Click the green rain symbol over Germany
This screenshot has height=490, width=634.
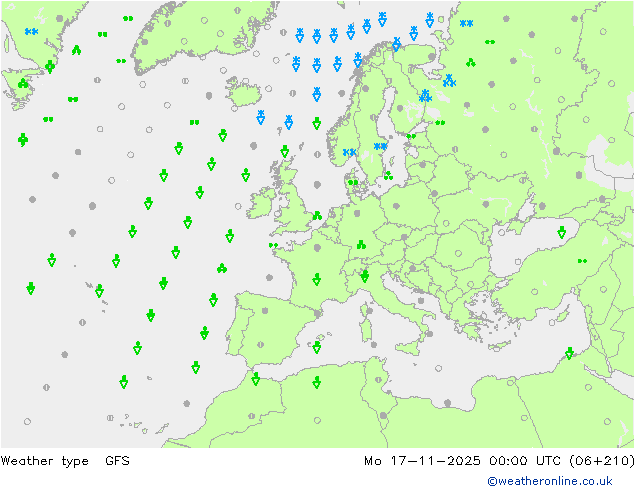tap(361, 245)
